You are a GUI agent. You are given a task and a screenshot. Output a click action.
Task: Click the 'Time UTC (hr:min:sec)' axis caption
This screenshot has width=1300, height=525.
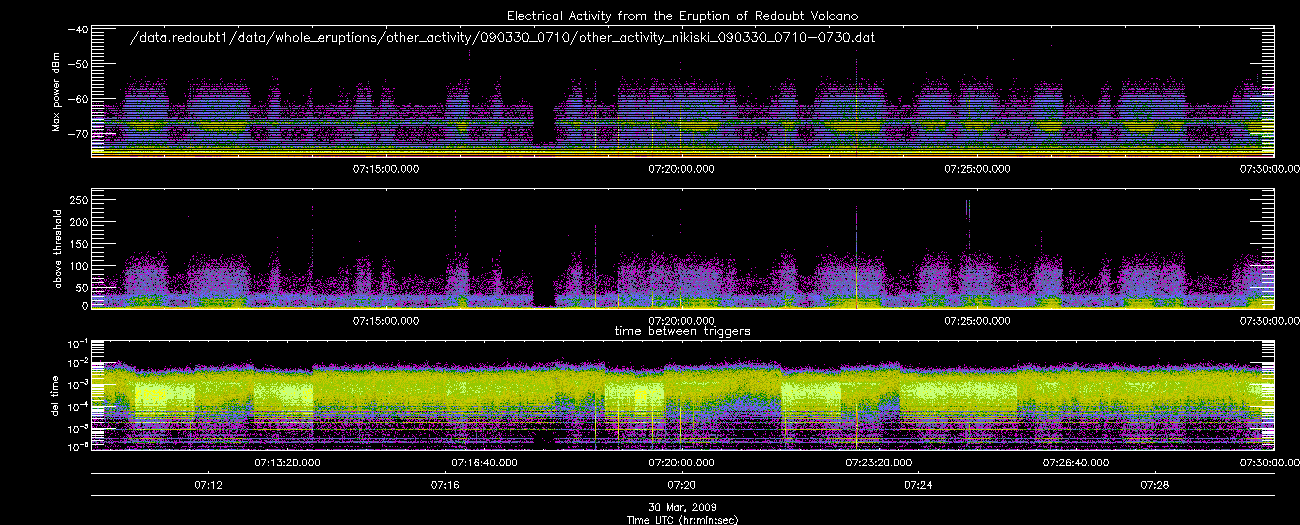click(682, 519)
